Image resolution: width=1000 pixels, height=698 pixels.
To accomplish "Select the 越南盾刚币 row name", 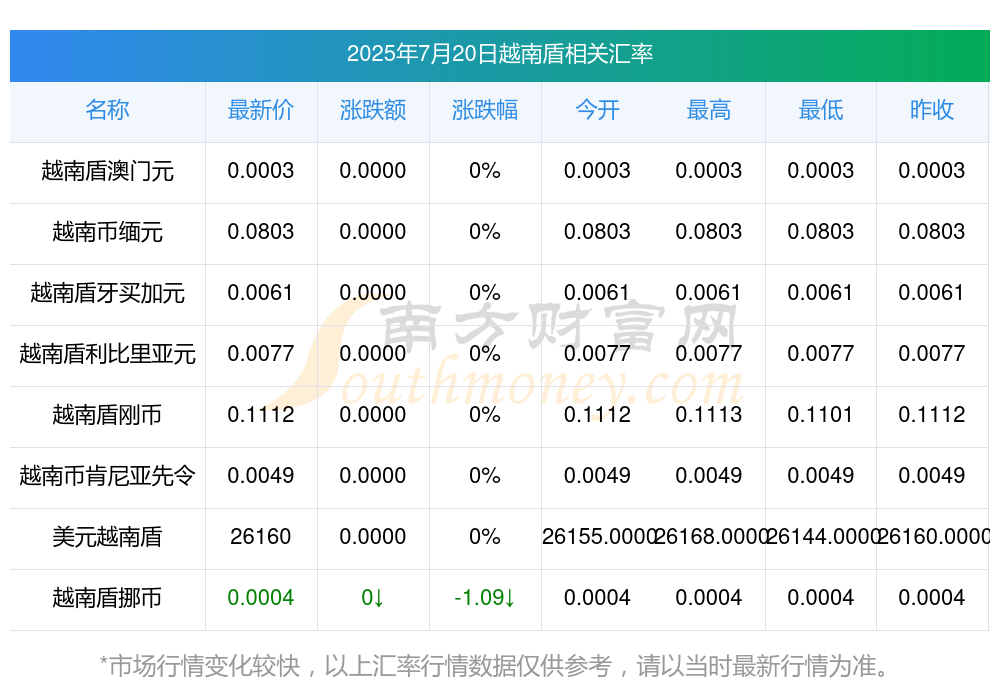I will tap(107, 415).
